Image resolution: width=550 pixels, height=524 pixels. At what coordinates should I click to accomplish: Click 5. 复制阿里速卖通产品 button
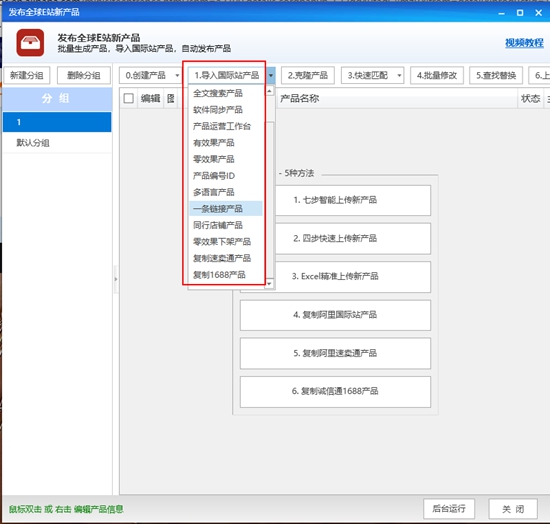point(335,353)
